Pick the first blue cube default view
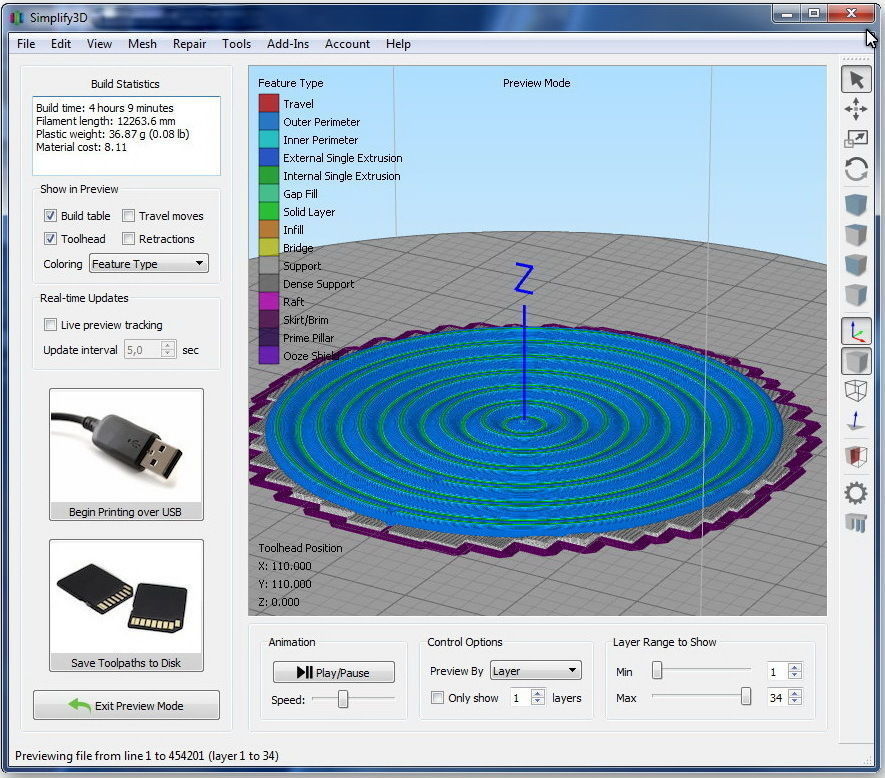885x778 pixels. coord(856,204)
